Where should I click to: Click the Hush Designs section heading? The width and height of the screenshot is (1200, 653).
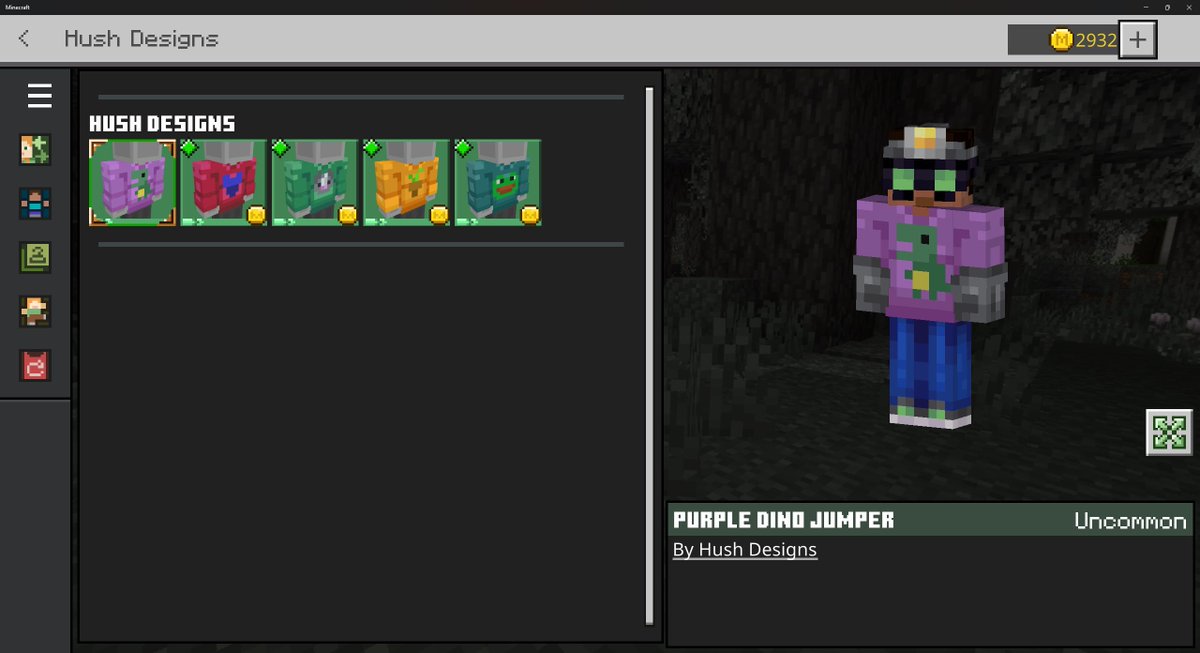tap(162, 124)
